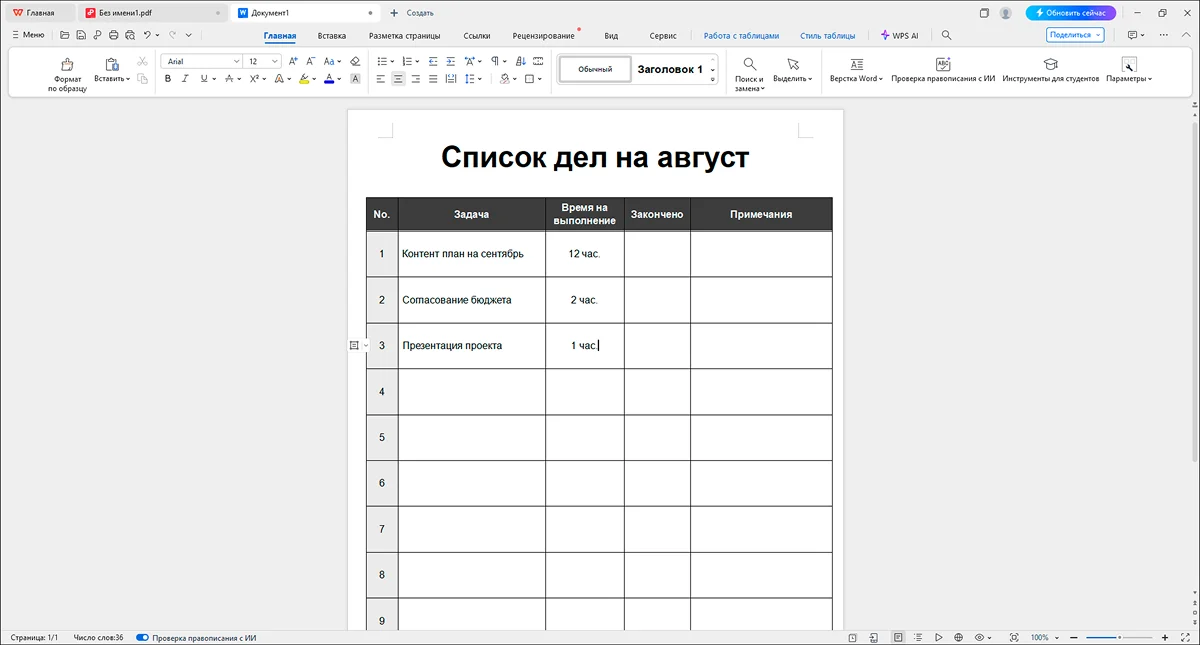Click the yellow highlight color button
1200x645 pixels.
pos(305,78)
